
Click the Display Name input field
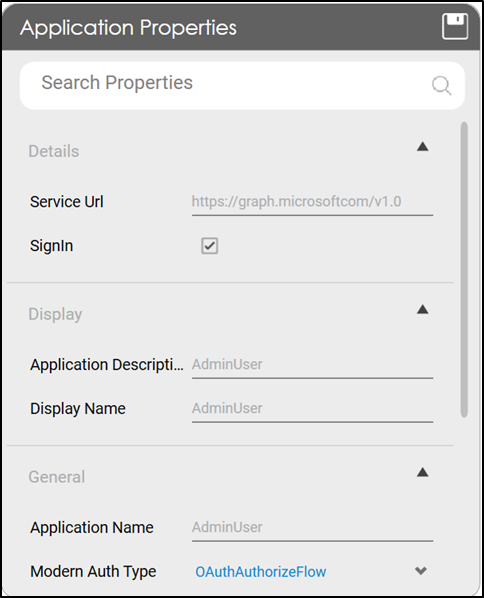312,409
